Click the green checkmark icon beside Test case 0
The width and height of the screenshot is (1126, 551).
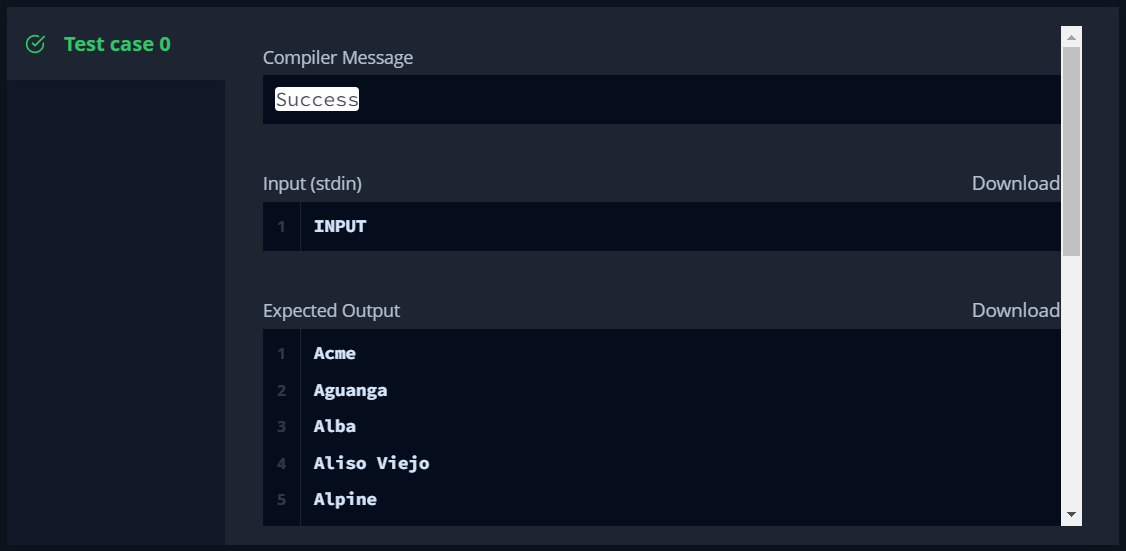35,44
